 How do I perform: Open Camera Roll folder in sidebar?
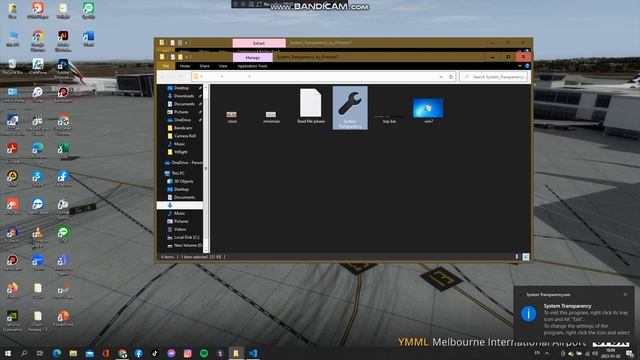(184, 136)
